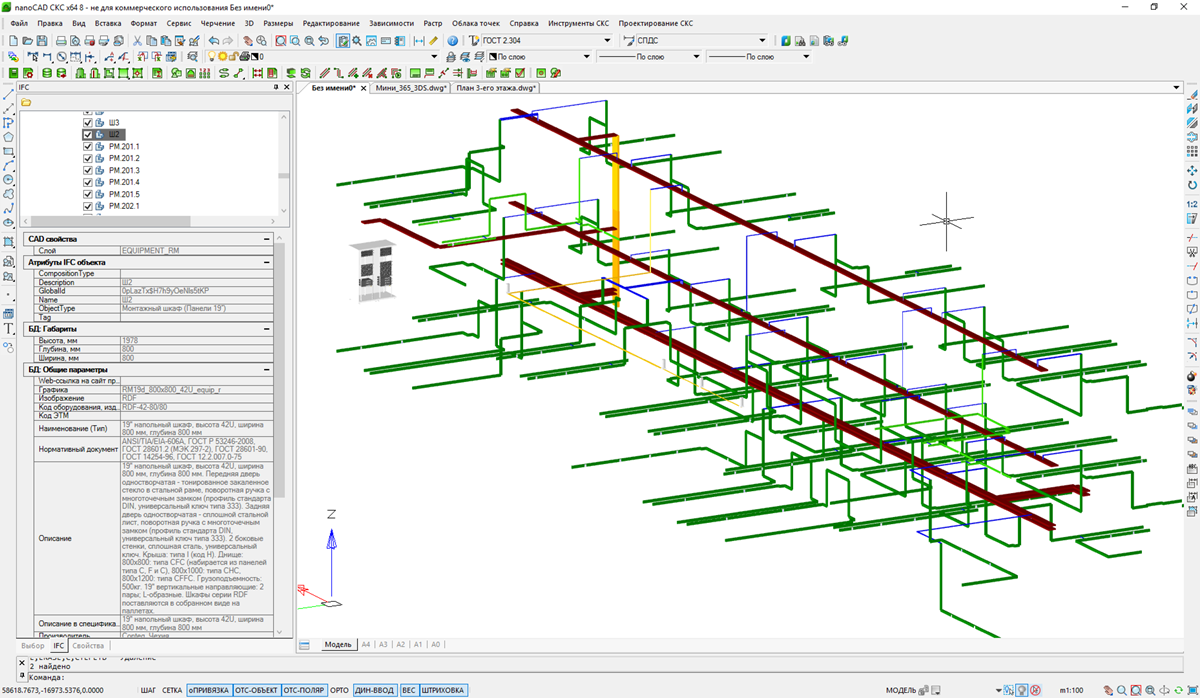Uncheck the РМ.201.2 checkbox
The image size is (1200, 698).
tap(88, 158)
